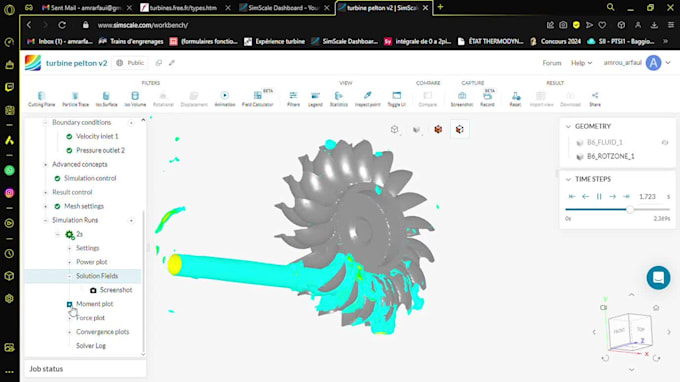Select the translucent cube render mode icon

coord(416,129)
